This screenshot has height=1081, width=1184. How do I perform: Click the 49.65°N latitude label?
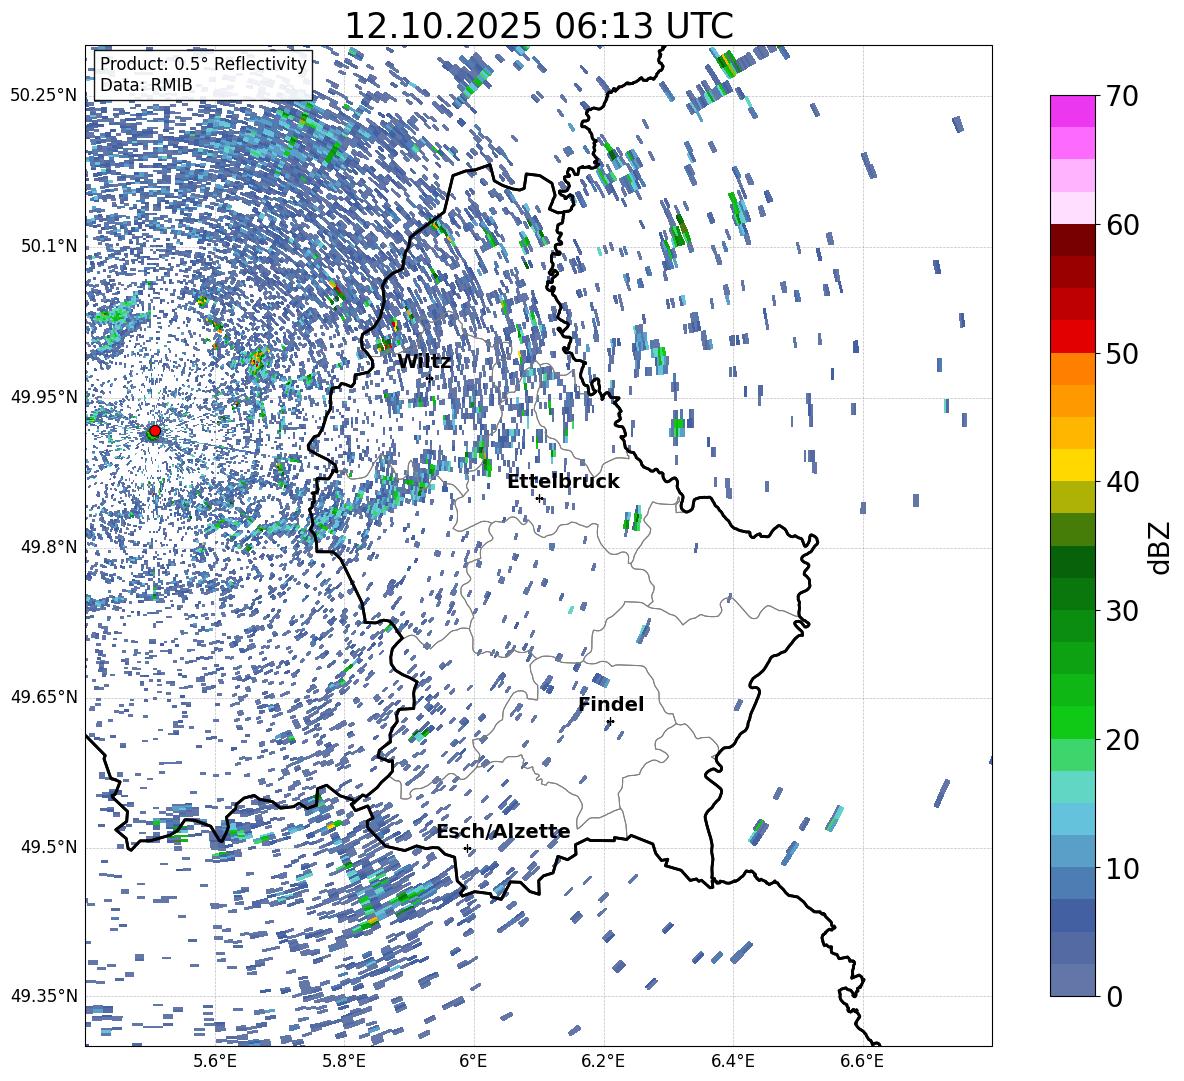click(x=44, y=696)
